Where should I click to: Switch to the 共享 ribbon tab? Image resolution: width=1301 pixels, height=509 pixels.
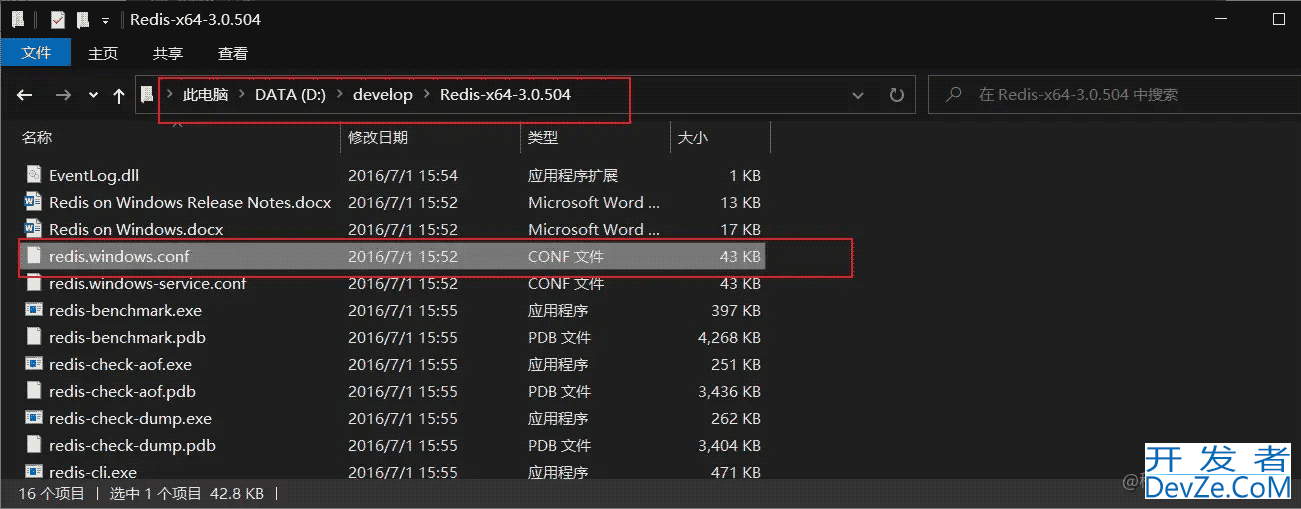168,53
